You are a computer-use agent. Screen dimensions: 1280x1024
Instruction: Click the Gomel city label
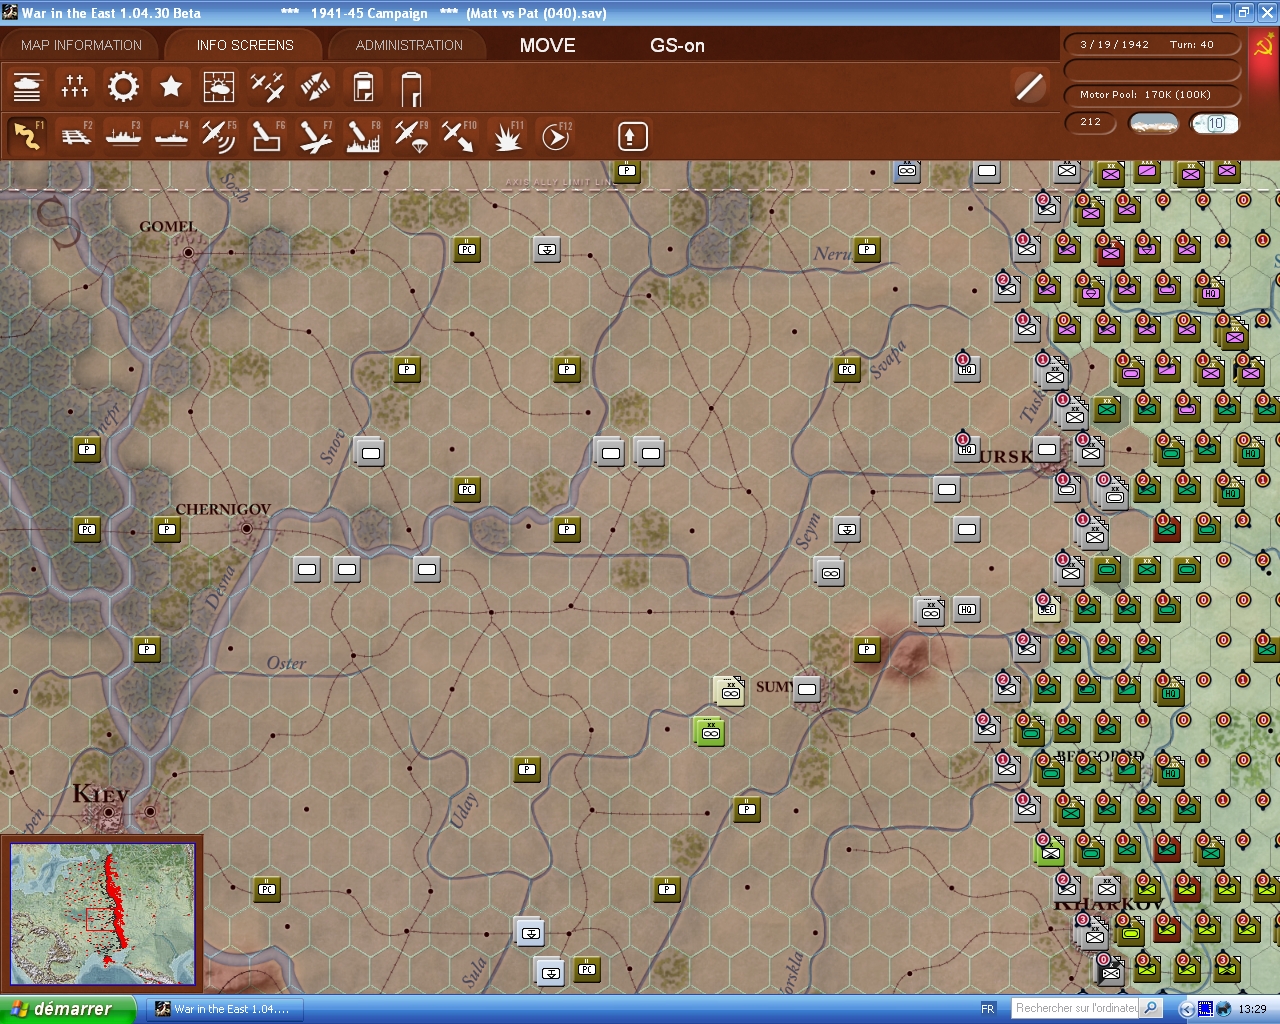pyautogui.click(x=168, y=227)
